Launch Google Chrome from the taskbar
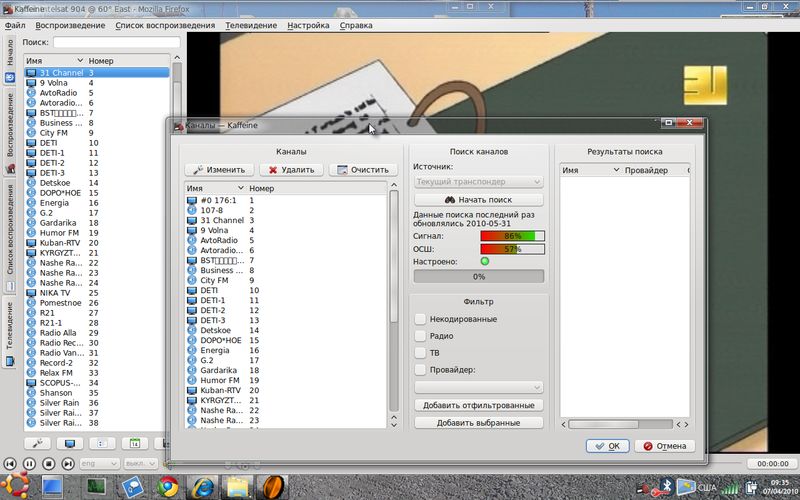This screenshot has height=500, width=800. pyautogui.click(x=165, y=487)
